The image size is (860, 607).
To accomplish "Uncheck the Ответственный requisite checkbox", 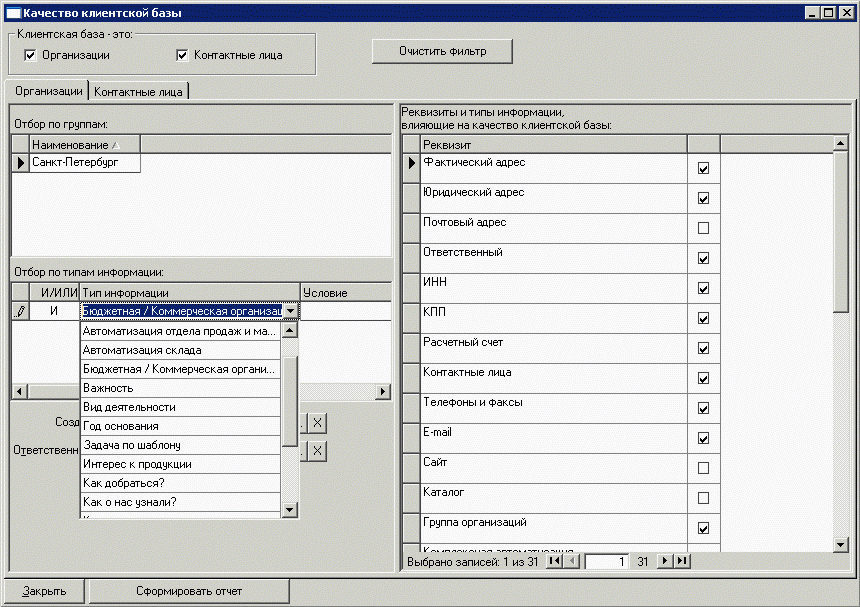I will (x=703, y=258).
